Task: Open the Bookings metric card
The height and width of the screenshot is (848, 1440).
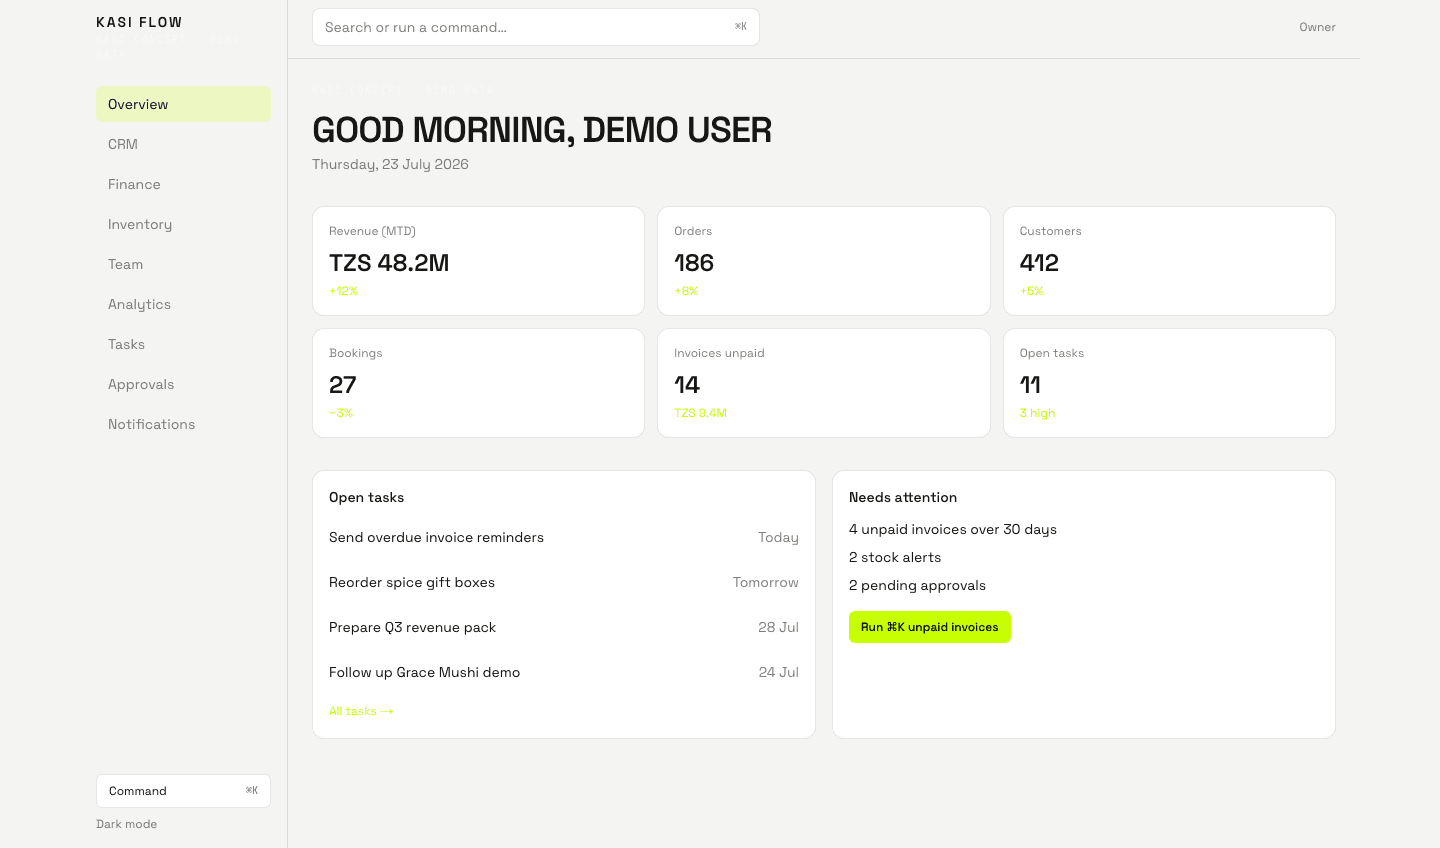Action: click(478, 383)
